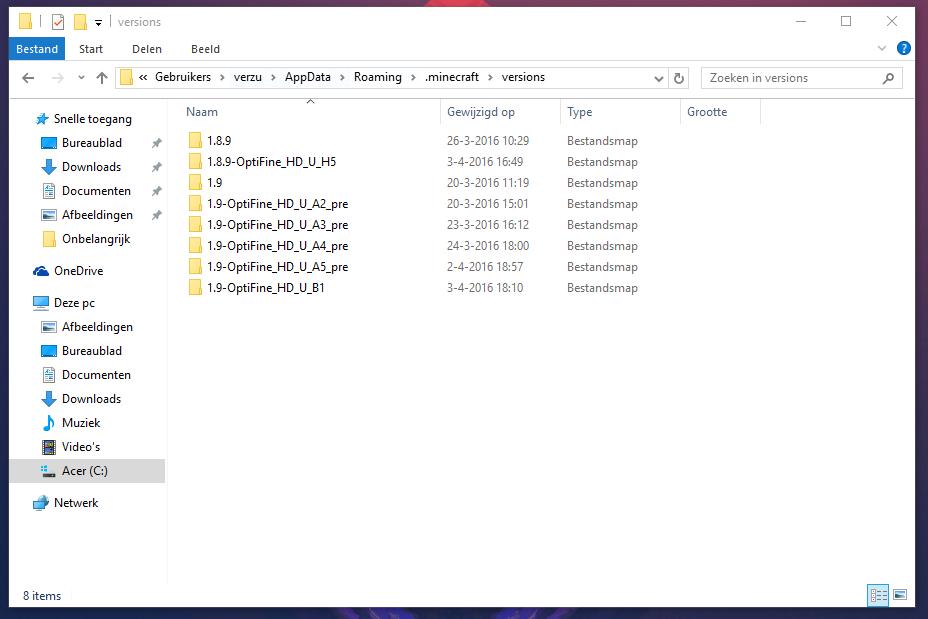The height and width of the screenshot is (619, 928).
Task: Click the Forward navigation arrow
Action: pyautogui.click(x=57, y=78)
